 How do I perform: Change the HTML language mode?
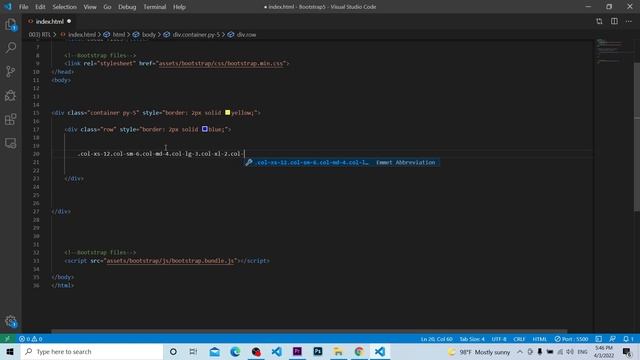click(540, 339)
